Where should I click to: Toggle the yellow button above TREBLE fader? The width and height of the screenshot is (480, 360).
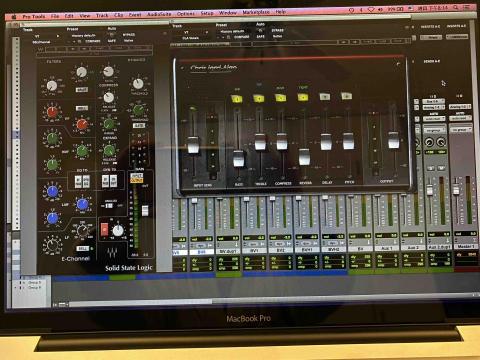pos(259,98)
